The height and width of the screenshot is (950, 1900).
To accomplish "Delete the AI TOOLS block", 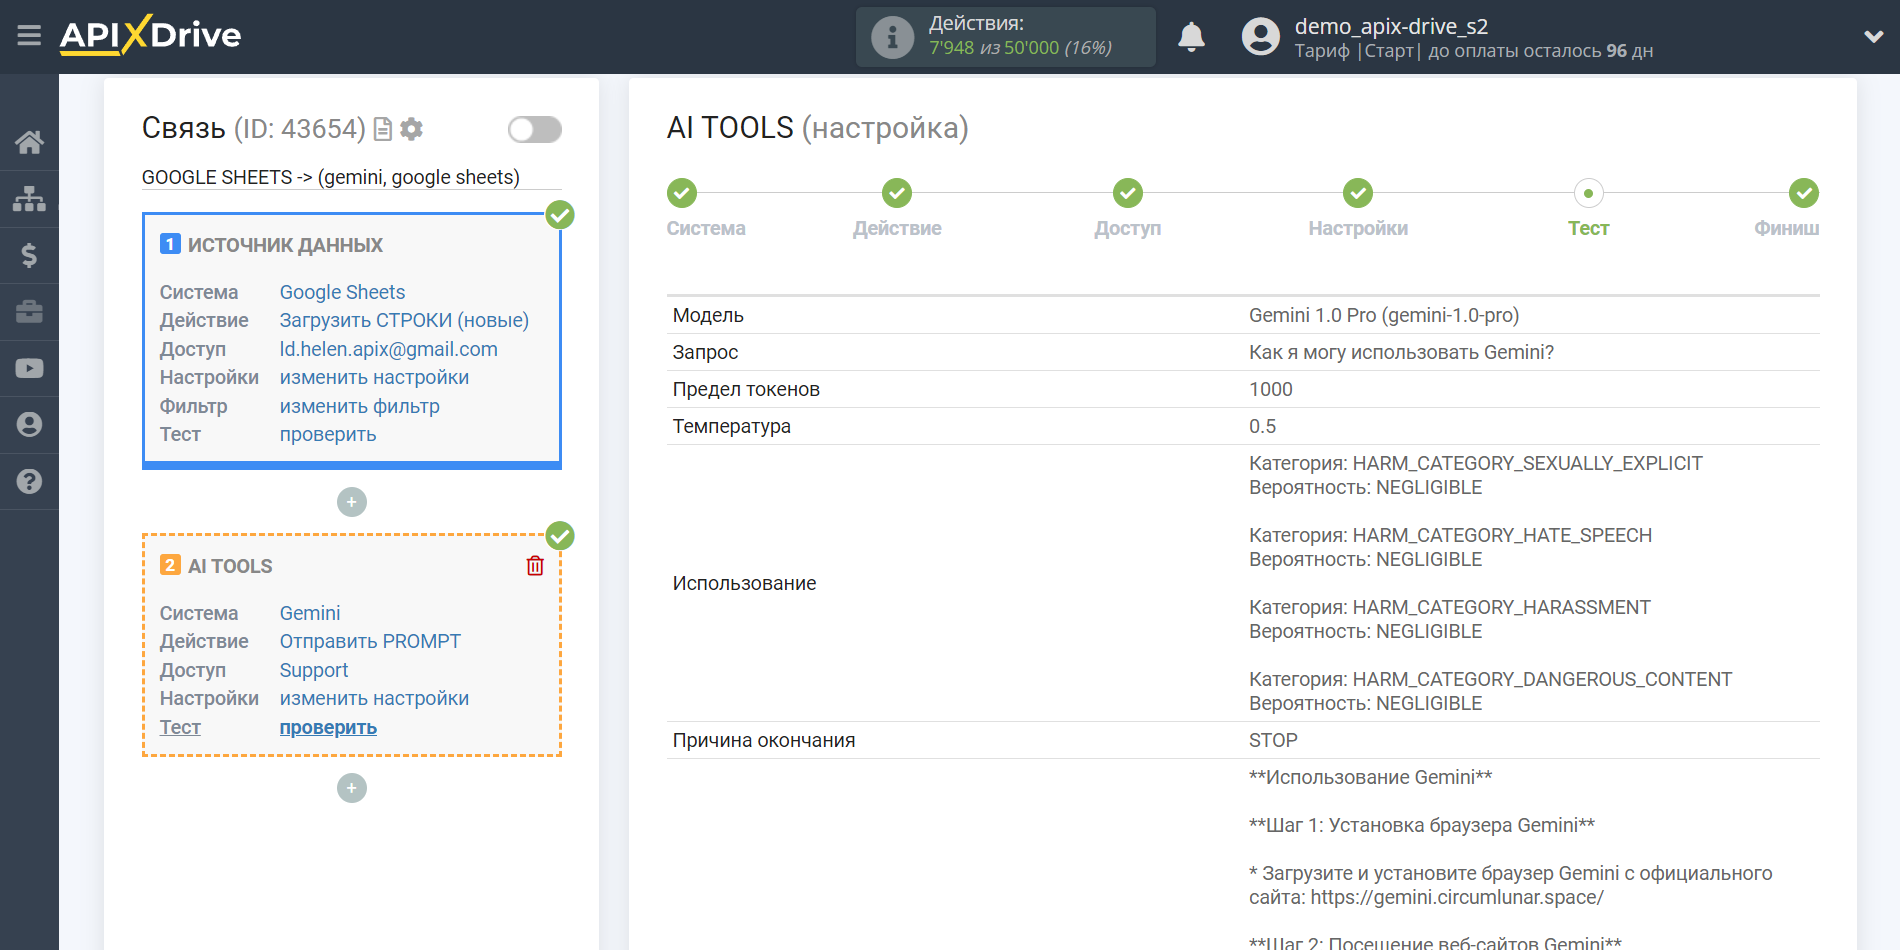I will coord(535,566).
